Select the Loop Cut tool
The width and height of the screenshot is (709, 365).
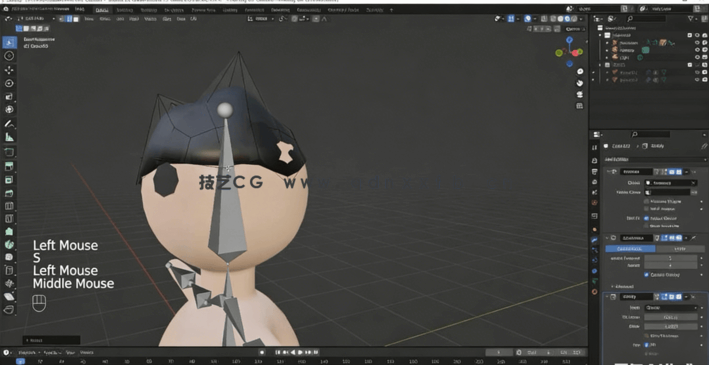9,206
